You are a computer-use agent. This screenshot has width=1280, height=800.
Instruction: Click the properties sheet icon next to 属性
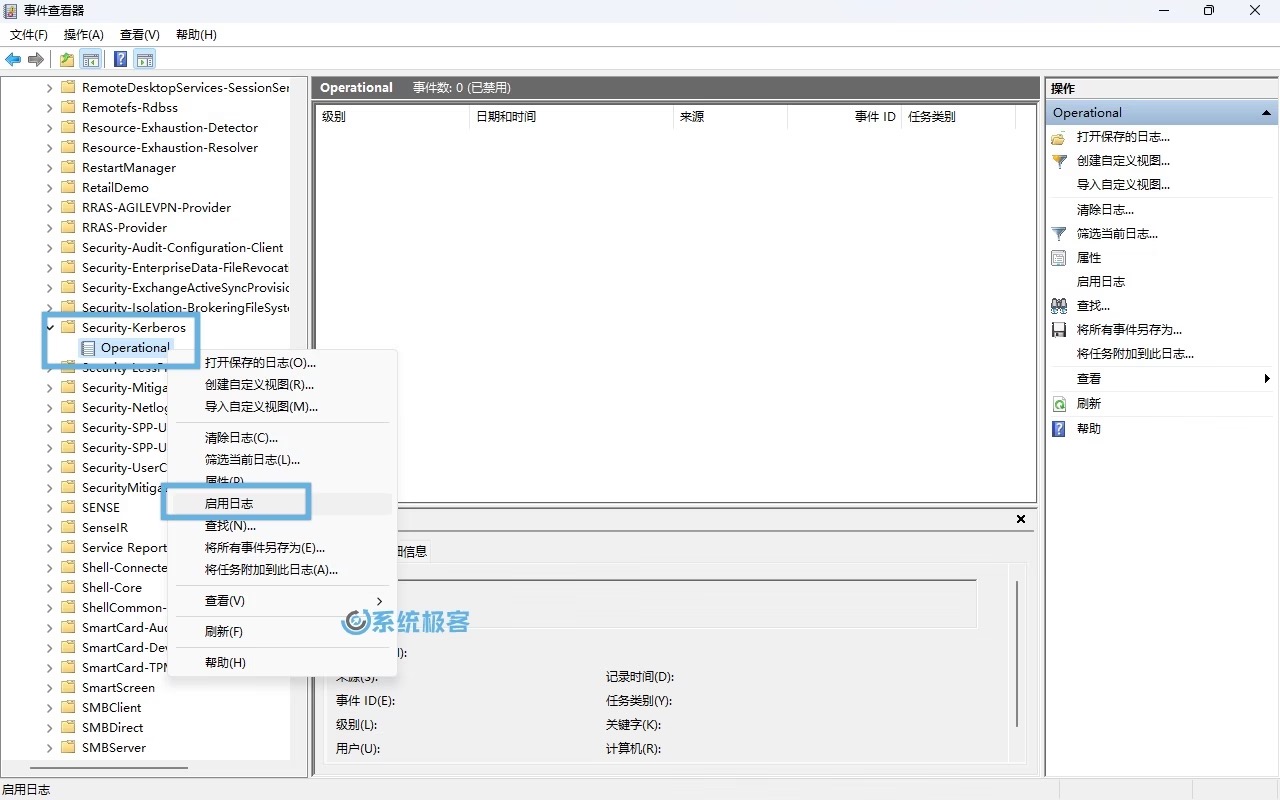point(1059,258)
